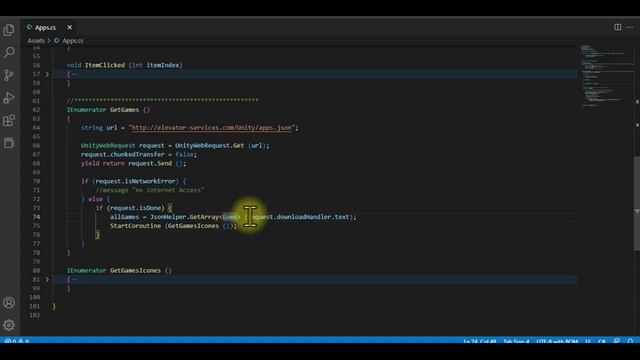Screen dimensions: 640x360
Task: Open the elevator-services.com apps.json URL link
Action: click(212, 128)
